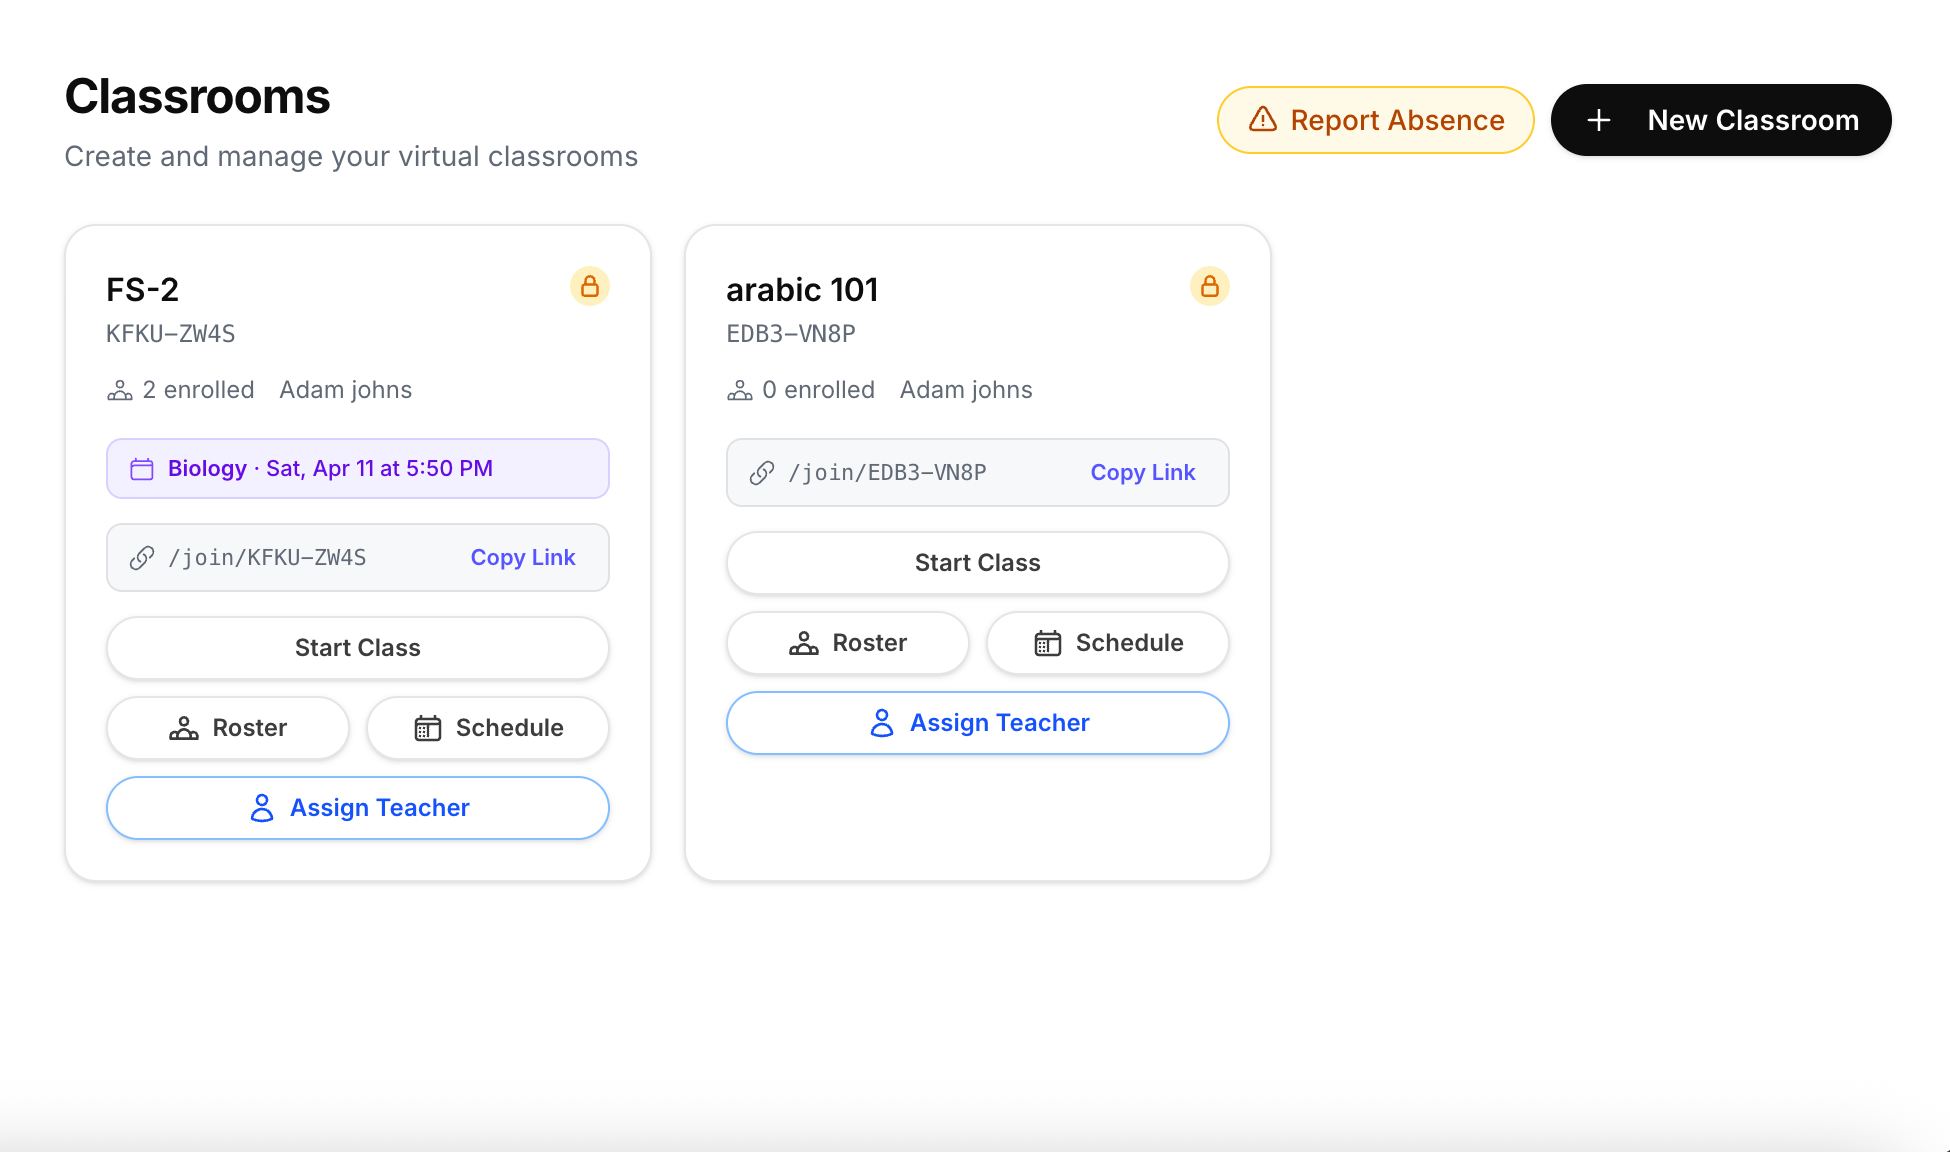Copy Link for FS-2 classroom
Image resolution: width=1950 pixels, height=1152 pixels.
[x=523, y=558]
